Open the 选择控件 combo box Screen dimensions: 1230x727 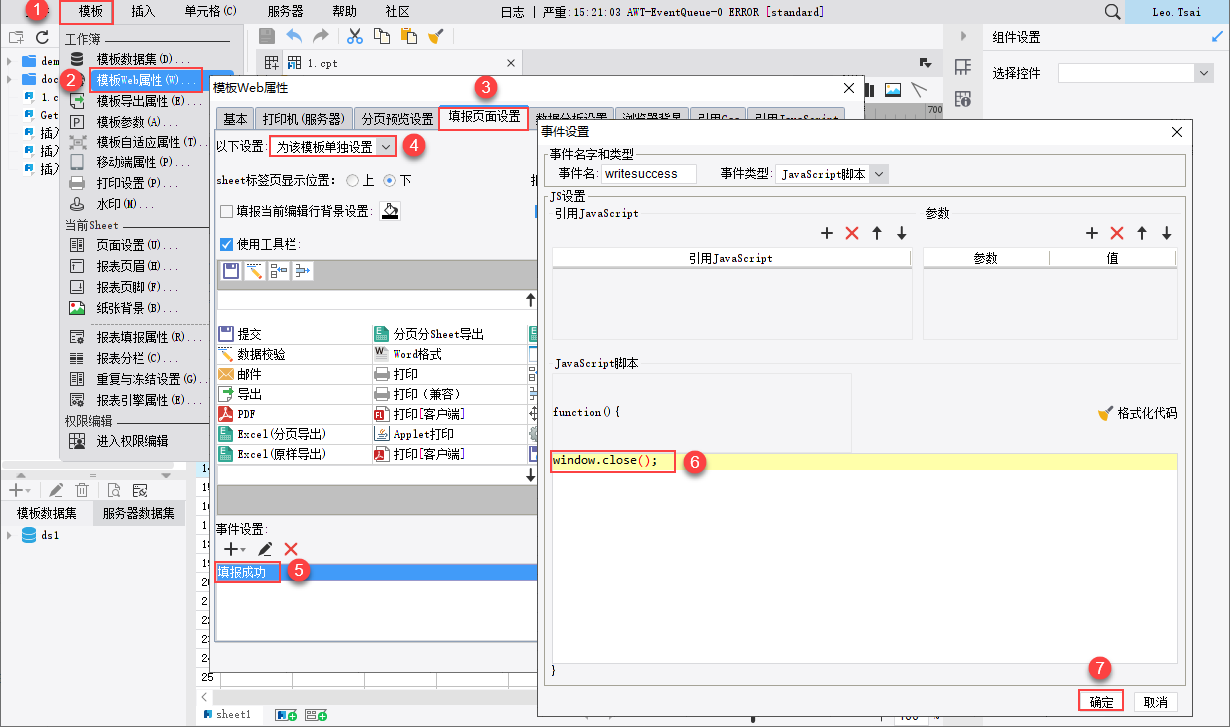pyautogui.click(x=1136, y=73)
